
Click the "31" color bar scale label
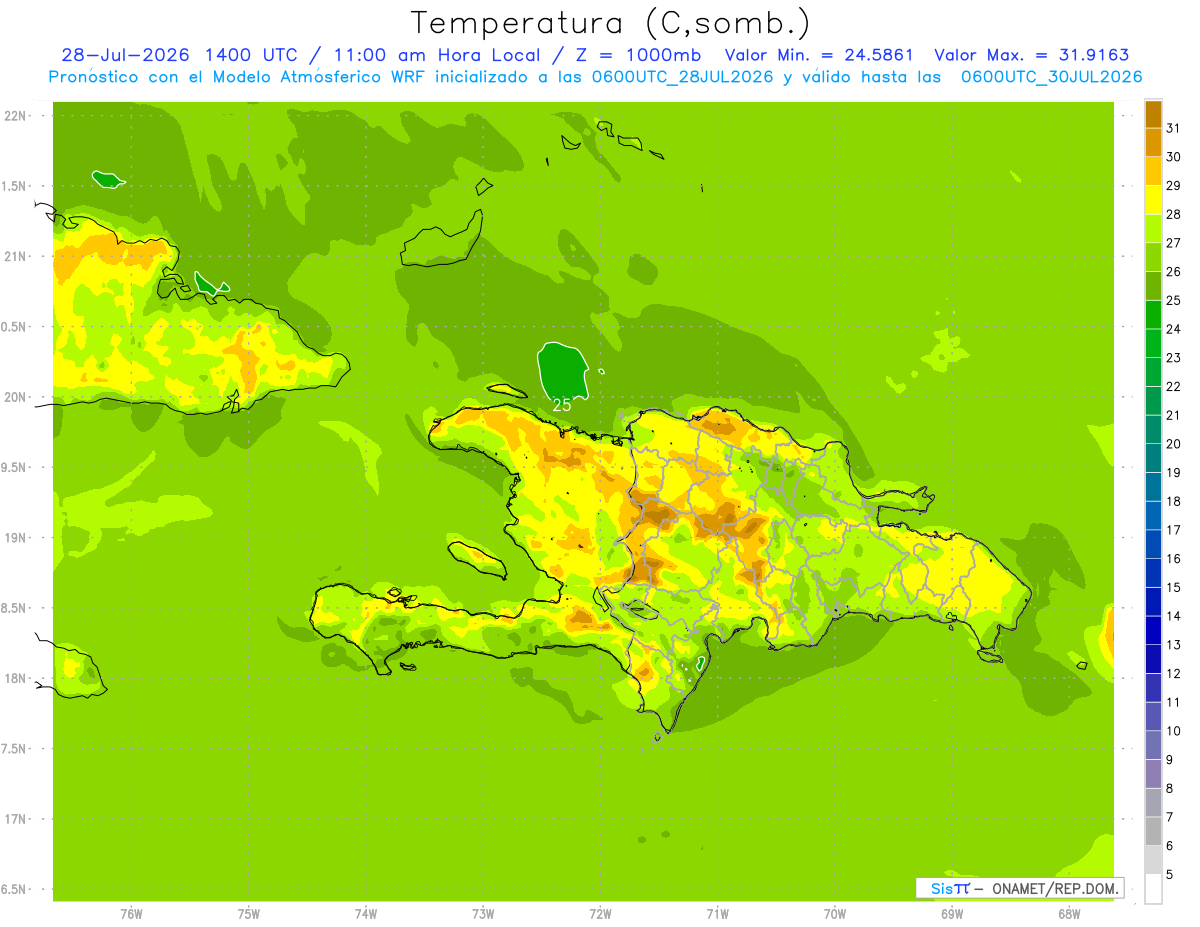[1174, 127]
